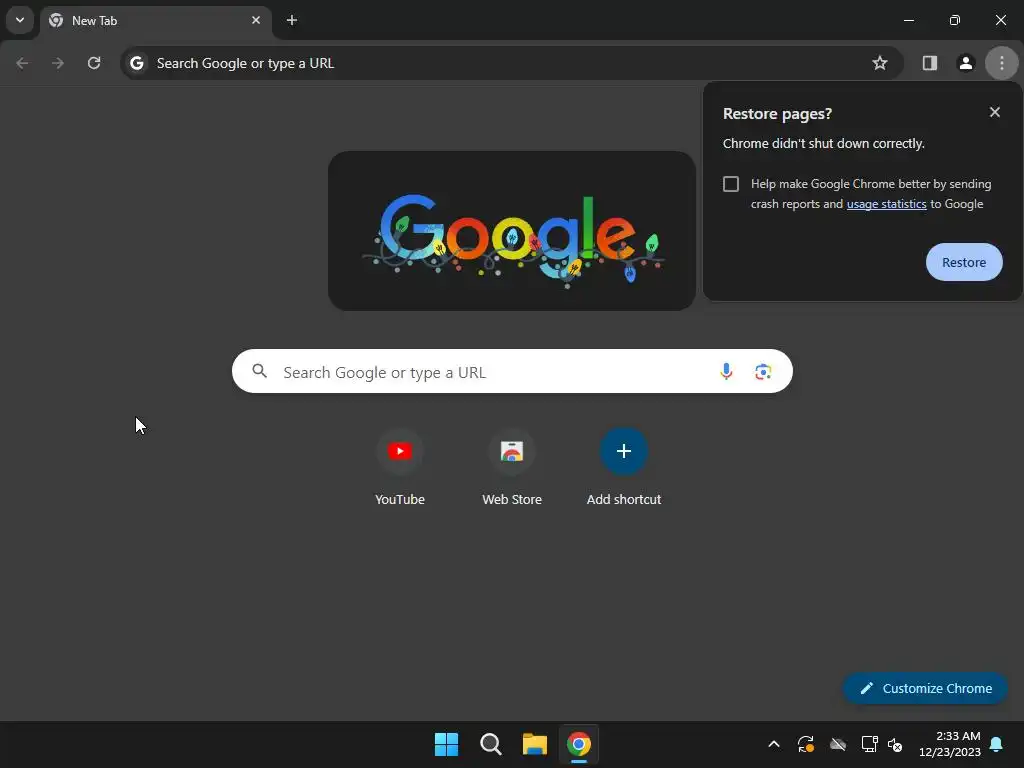Image resolution: width=1024 pixels, height=768 pixels.
Task: Select the New Tab tab
Action: [x=155, y=21]
